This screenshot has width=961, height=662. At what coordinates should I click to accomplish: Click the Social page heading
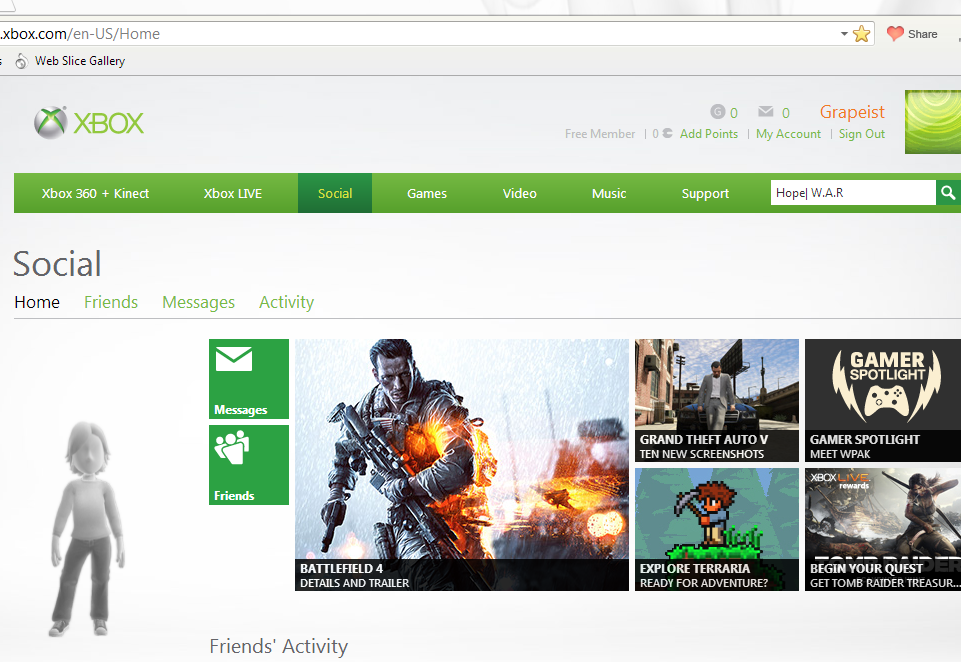58,264
